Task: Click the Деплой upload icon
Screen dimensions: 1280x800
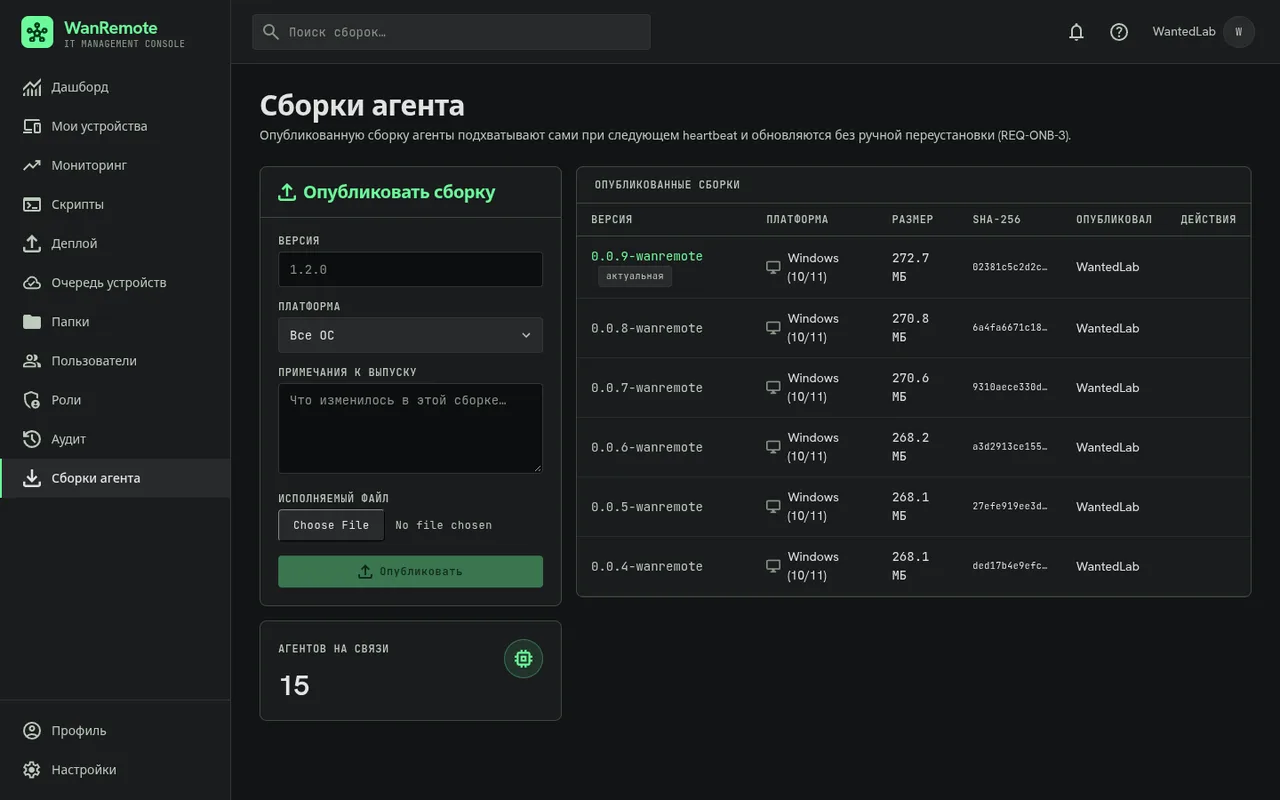Action: point(32,243)
